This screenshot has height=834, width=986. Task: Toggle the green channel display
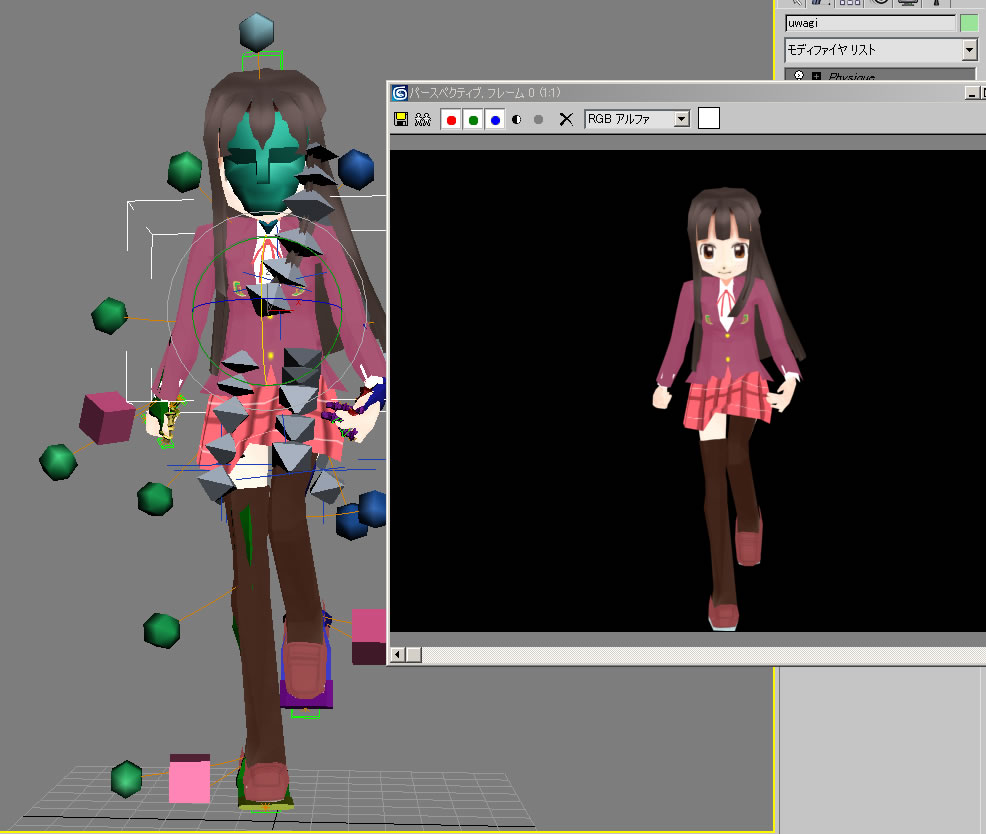click(x=473, y=119)
